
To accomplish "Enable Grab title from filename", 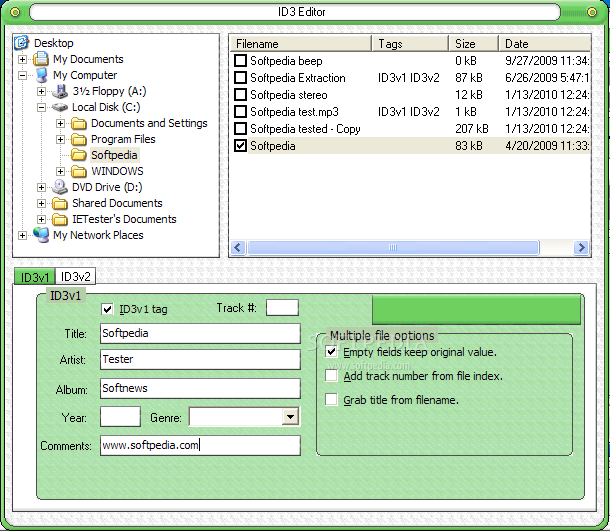I will tap(331, 400).
